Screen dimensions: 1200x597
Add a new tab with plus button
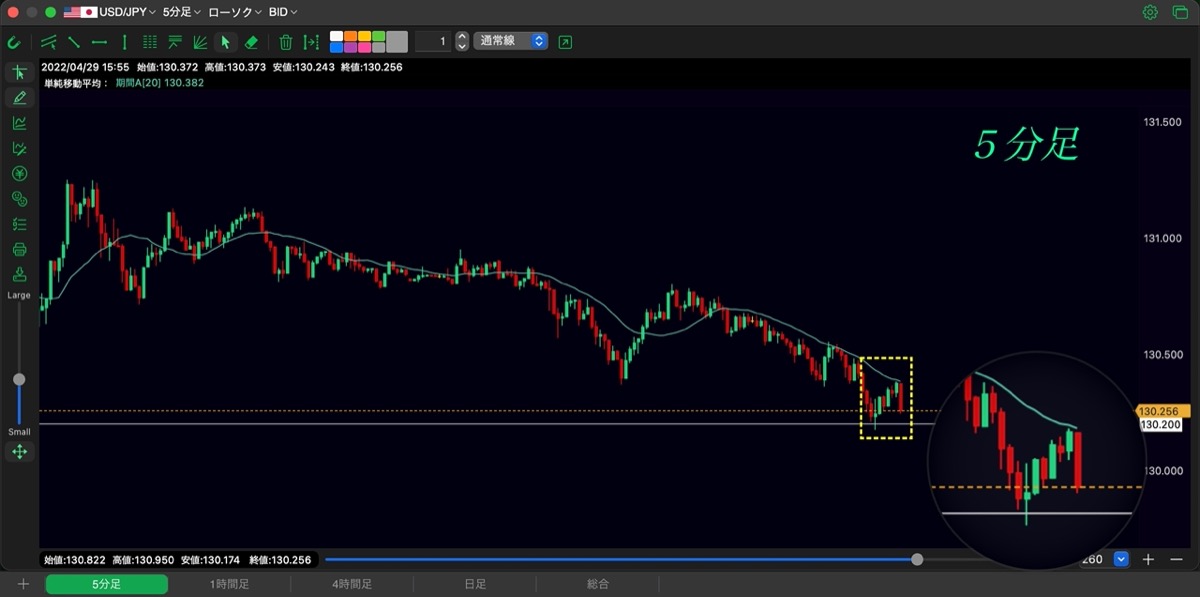(23, 584)
